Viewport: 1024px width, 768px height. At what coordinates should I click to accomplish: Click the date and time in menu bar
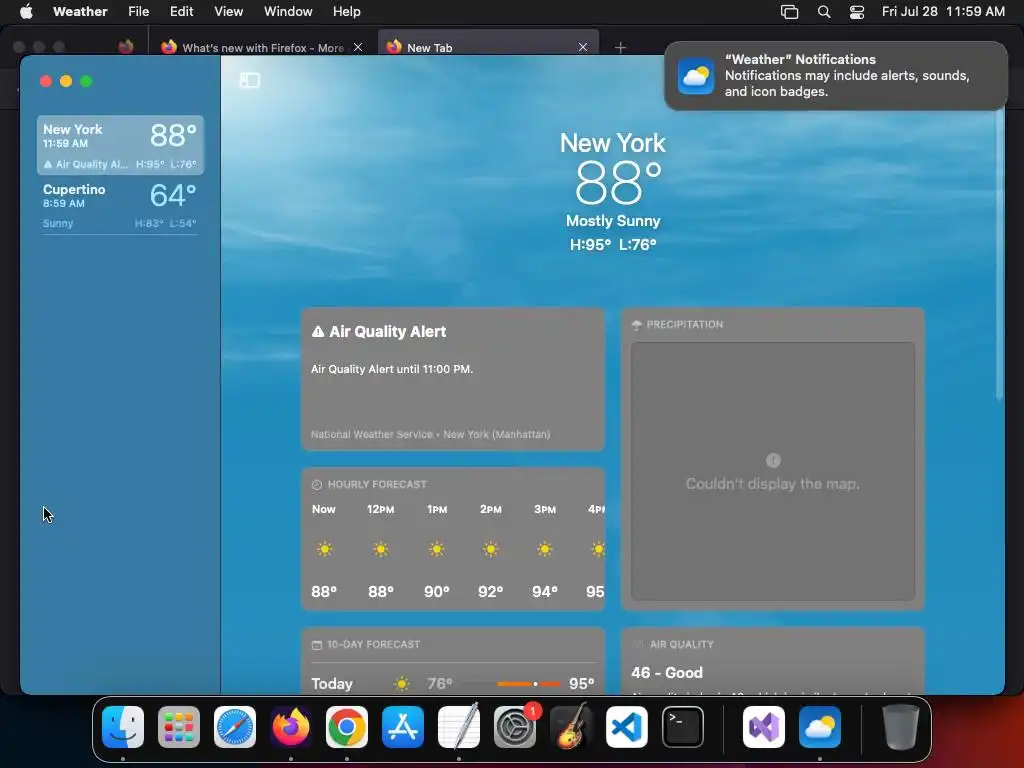pyautogui.click(x=943, y=12)
